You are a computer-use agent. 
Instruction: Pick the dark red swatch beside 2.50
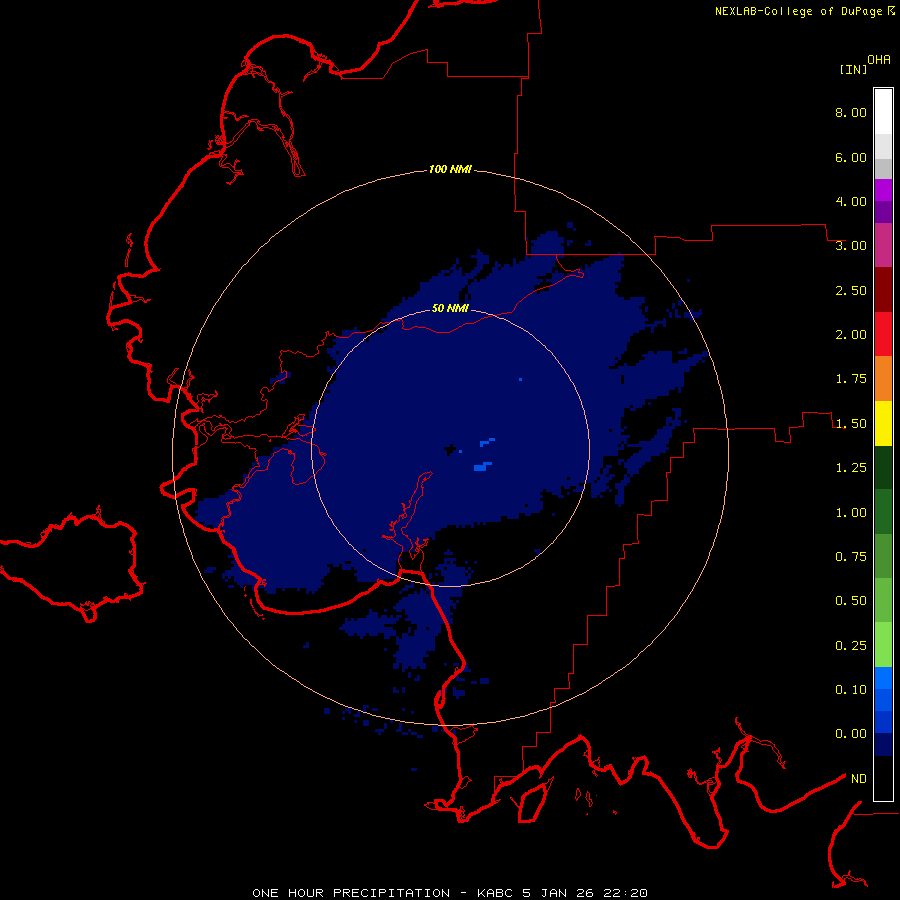(883, 290)
